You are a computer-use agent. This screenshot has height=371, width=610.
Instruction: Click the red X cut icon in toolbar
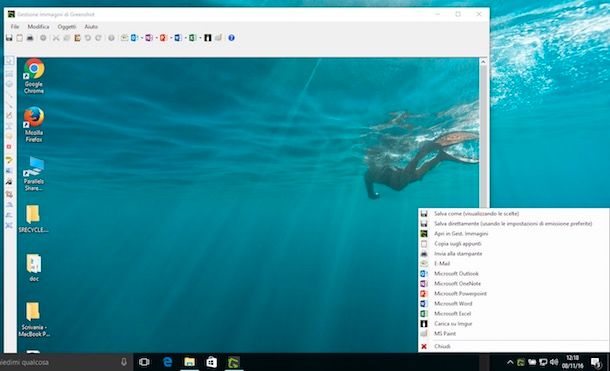tap(56, 38)
